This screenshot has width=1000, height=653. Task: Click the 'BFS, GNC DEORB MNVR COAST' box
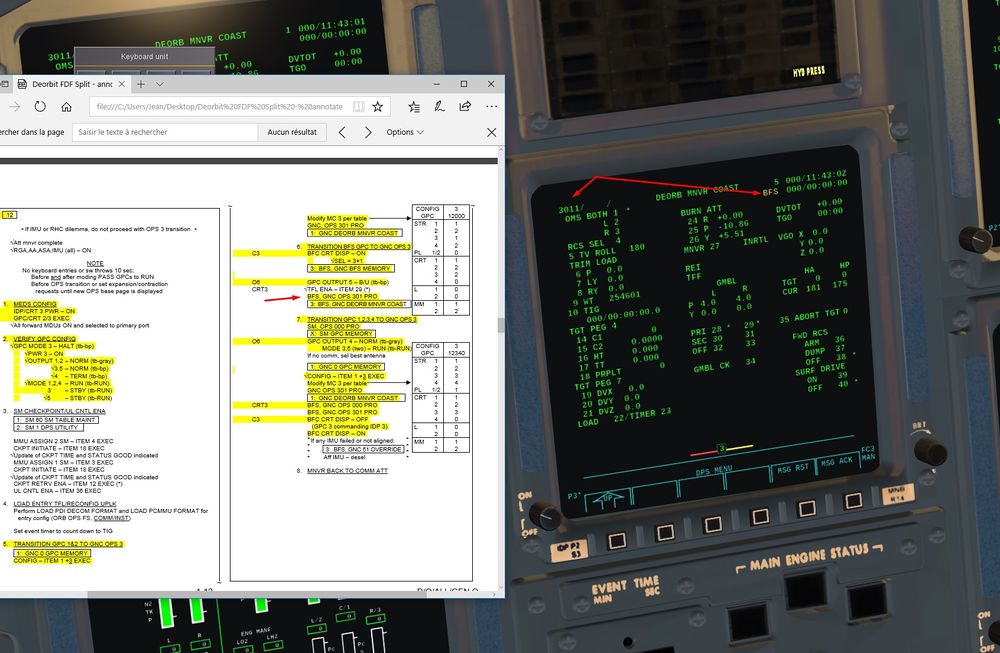point(358,304)
